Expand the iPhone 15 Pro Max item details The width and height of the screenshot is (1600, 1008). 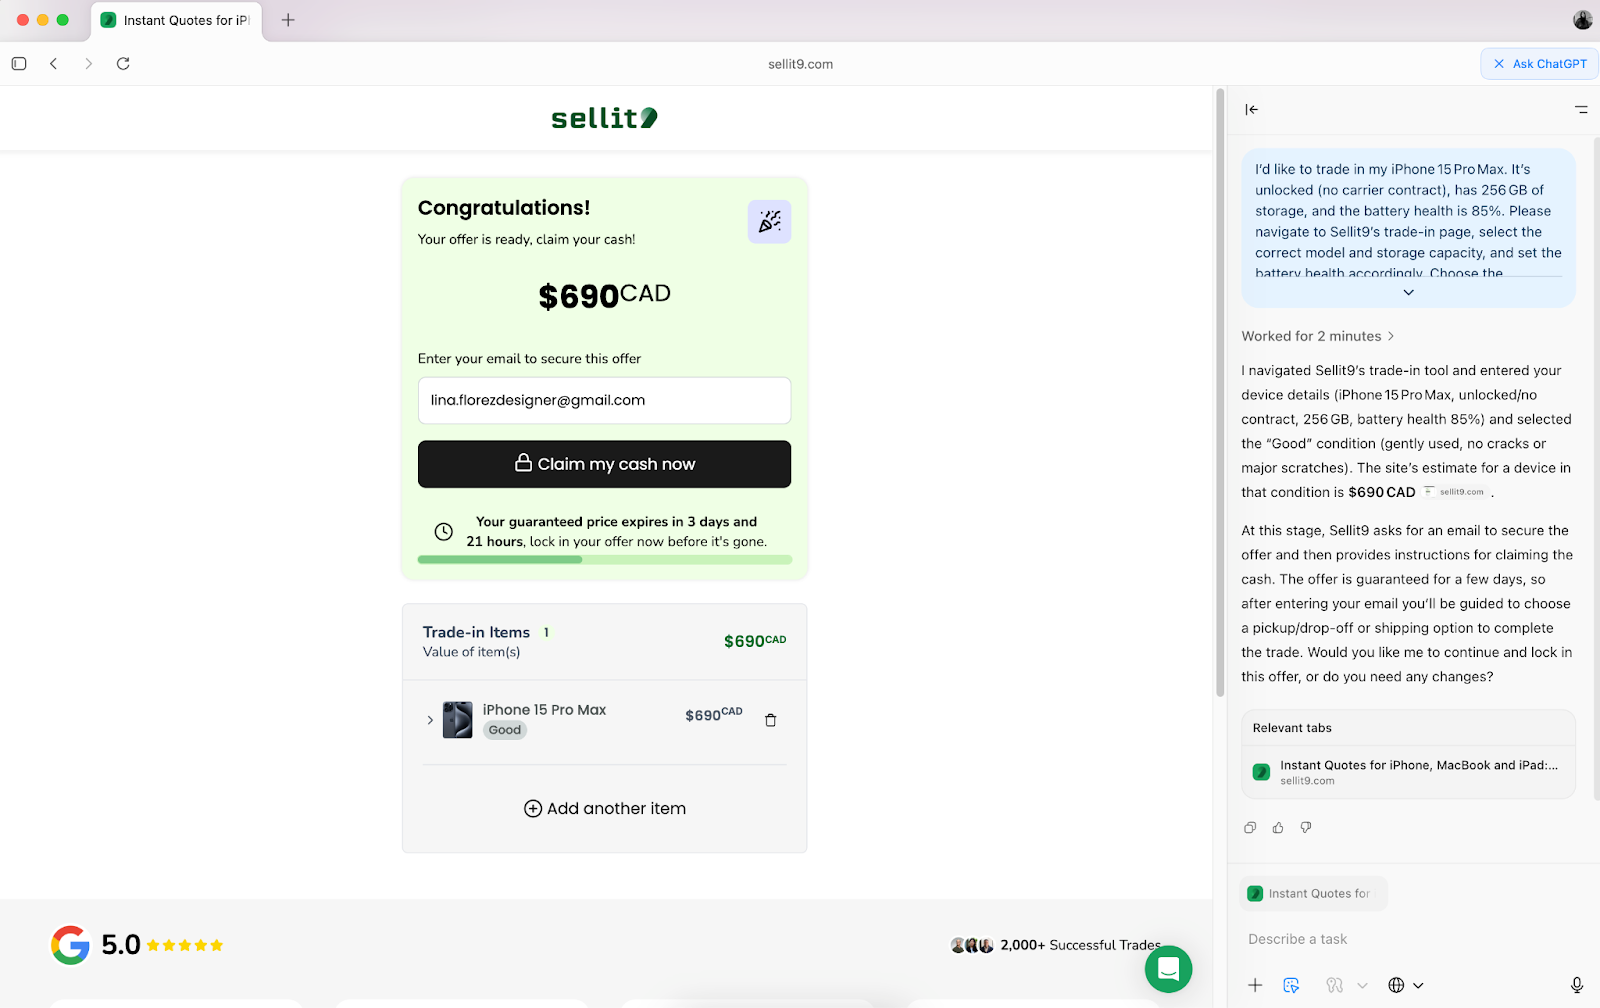pyautogui.click(x=430, y=720)
